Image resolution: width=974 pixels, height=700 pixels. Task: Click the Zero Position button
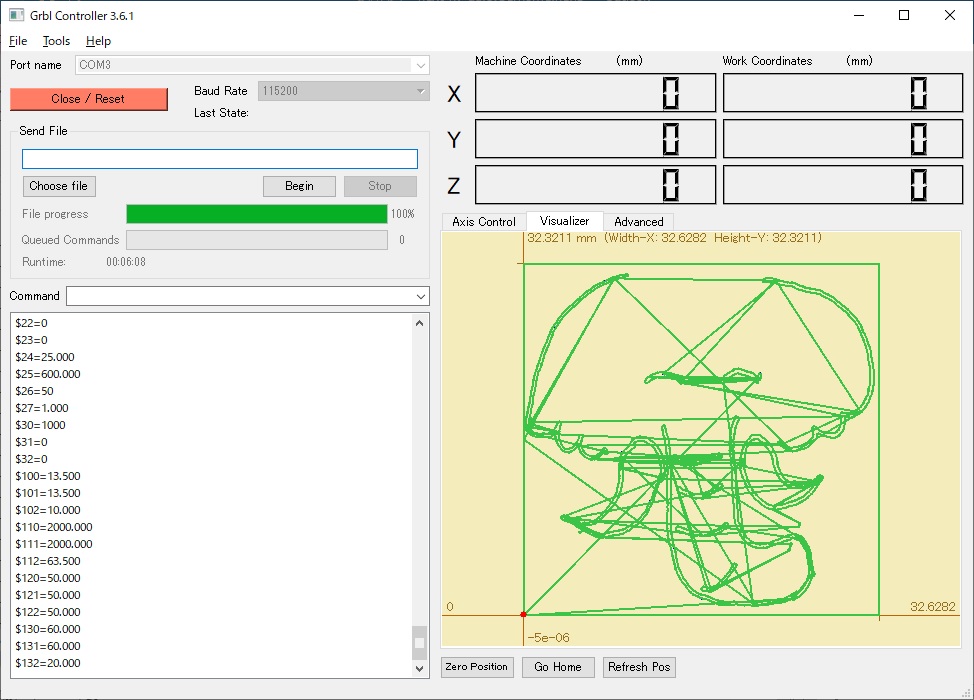476,666
